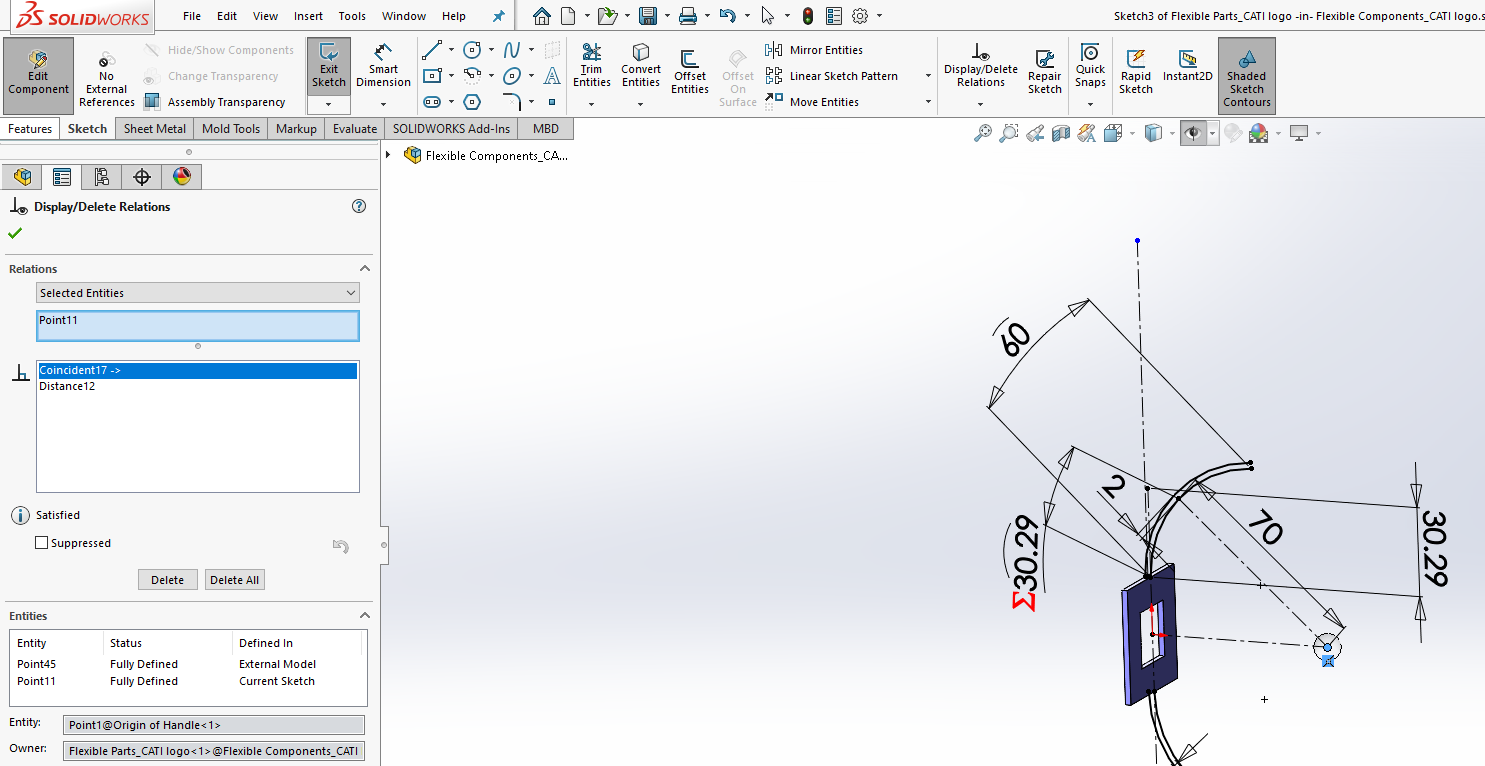
Task: Switch to the Features tab
Action: [x=30, y=129]
